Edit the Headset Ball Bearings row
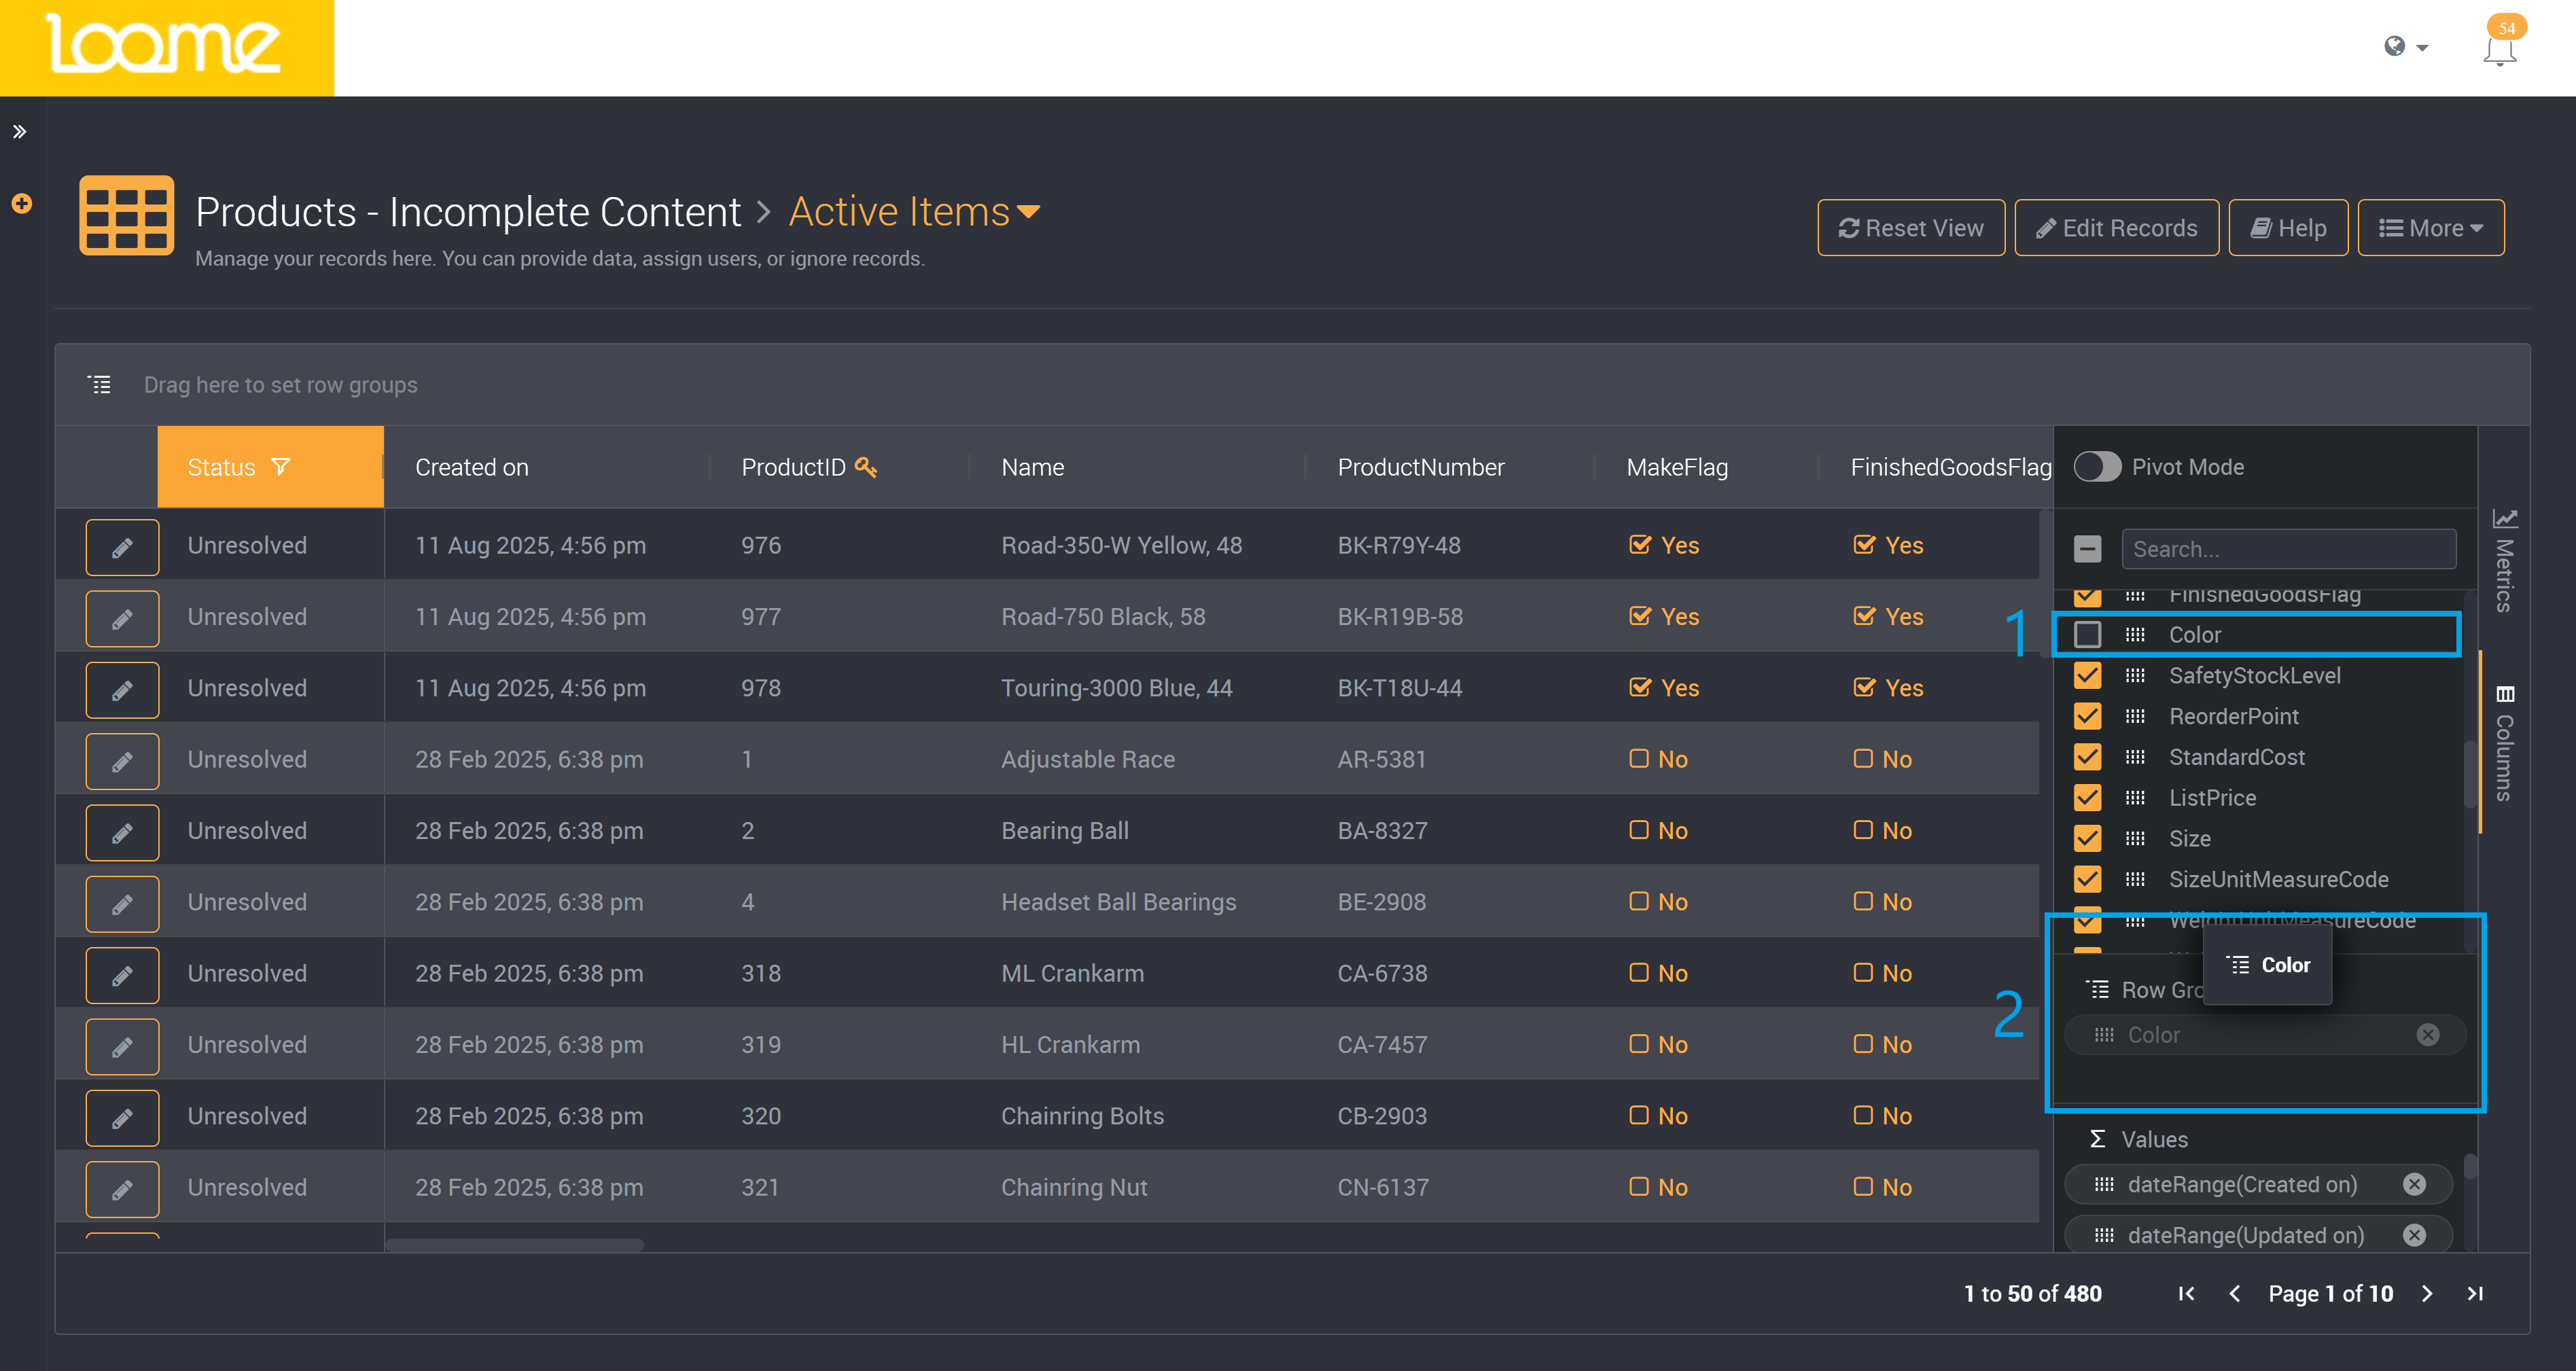 122,904
